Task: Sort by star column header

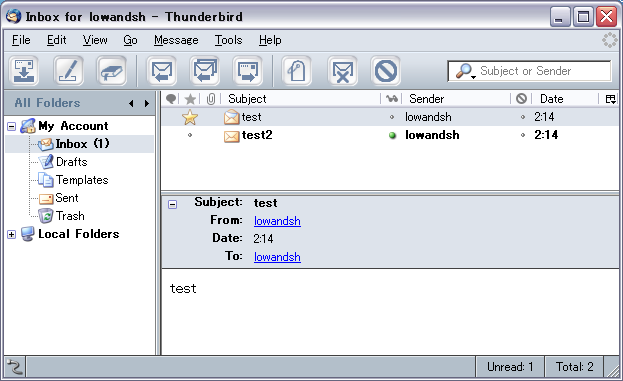Action: click(x=190, y=99)
